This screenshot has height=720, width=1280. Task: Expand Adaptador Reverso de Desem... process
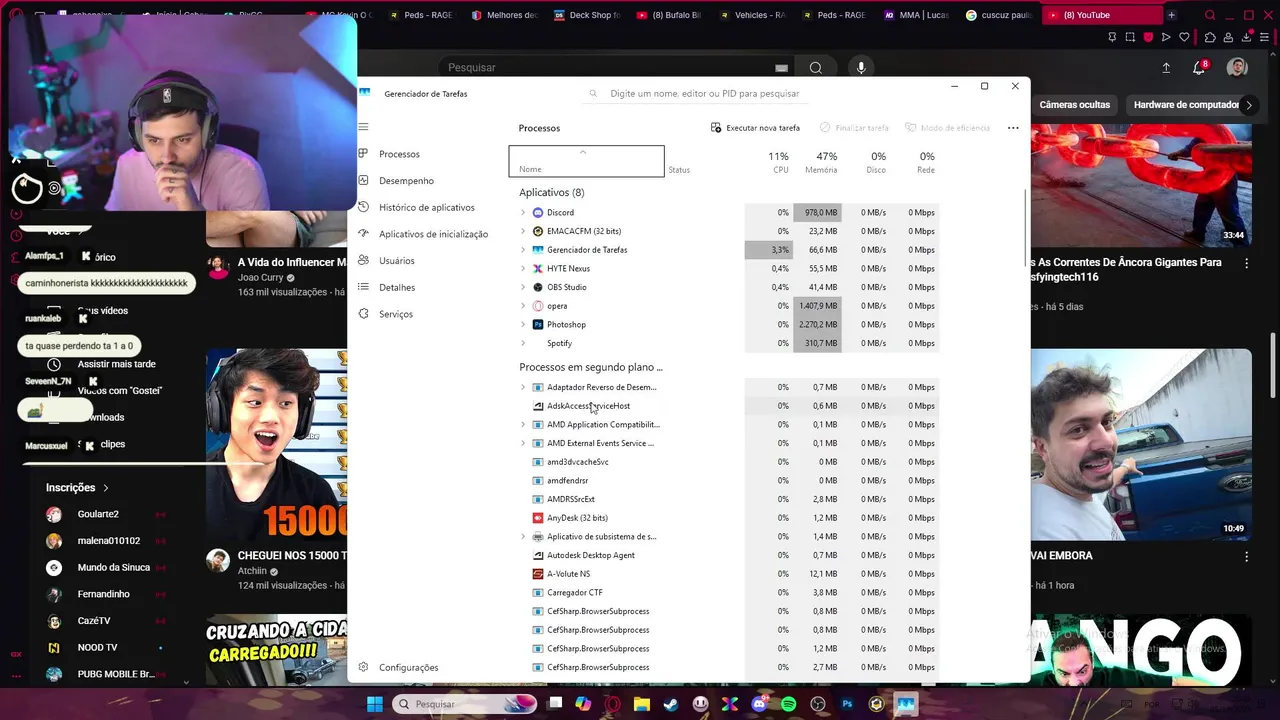tap(523, 387)
